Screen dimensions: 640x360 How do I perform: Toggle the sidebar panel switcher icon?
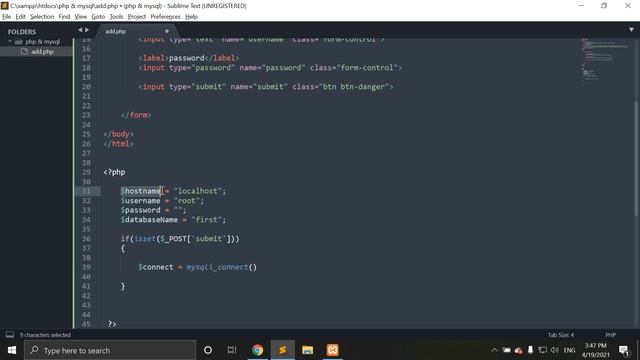pyautogui.click(x=10, y=335)
